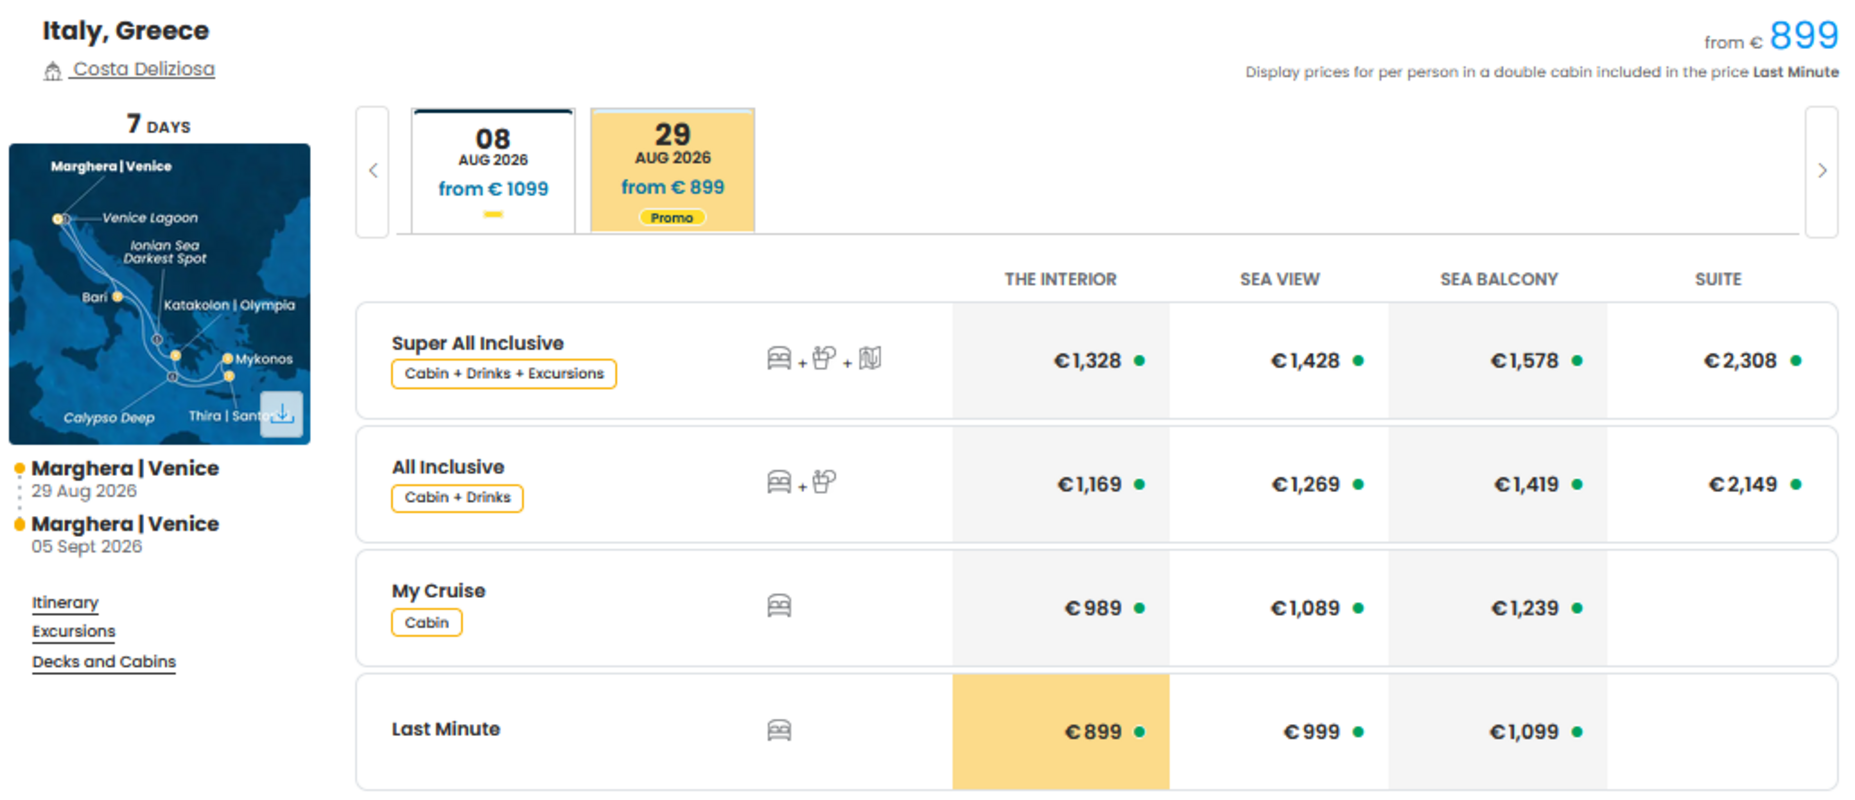Click the cabin bed icon in My Cruise row
This screenshot has width=1855, height=800.
tap(779, 606)
